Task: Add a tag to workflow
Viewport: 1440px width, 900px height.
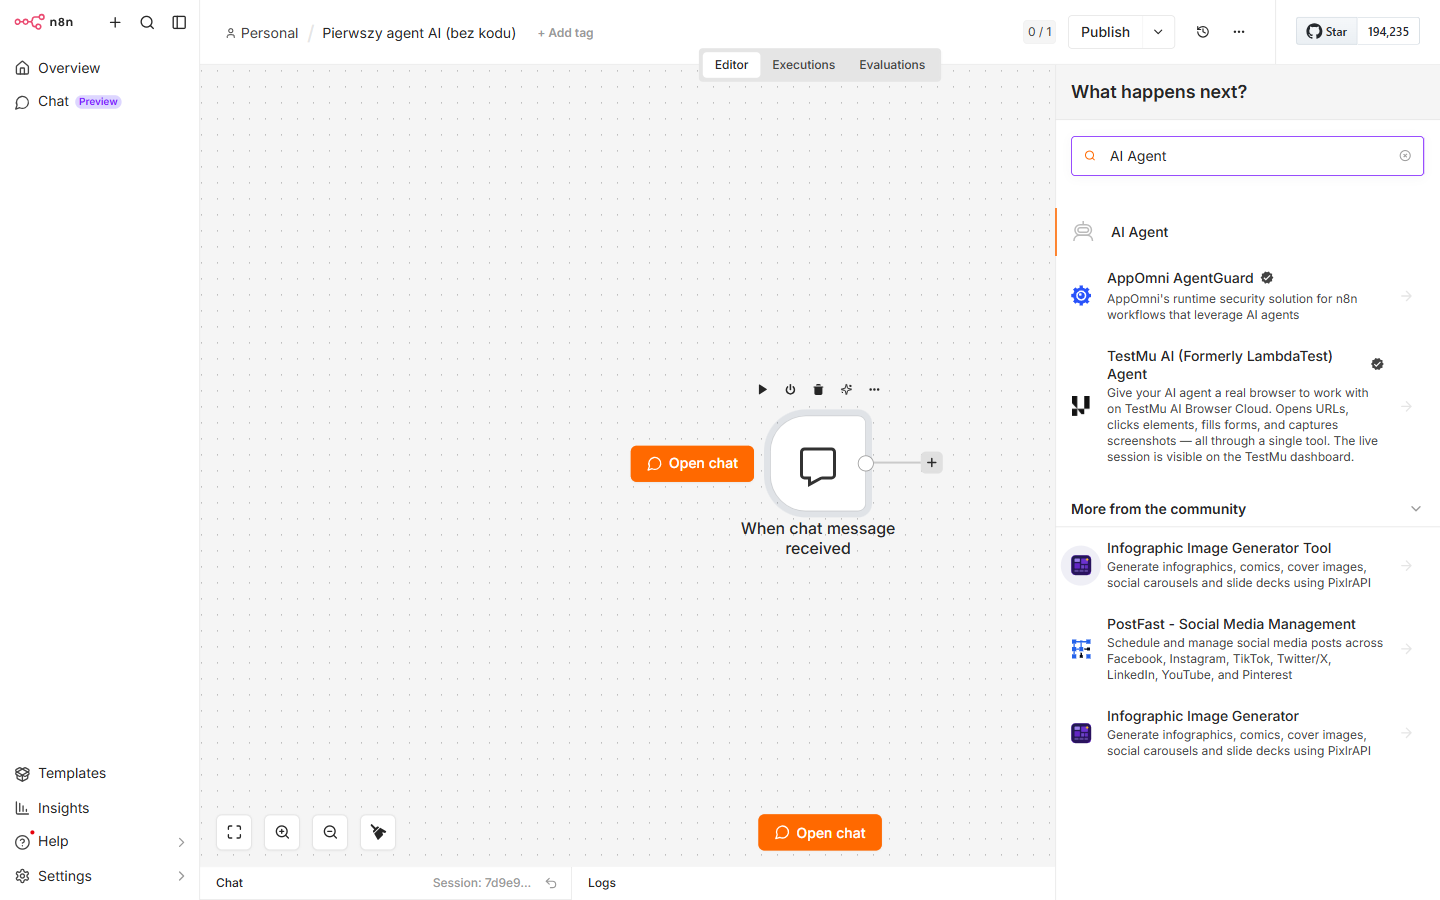Action: click(565, 33)
